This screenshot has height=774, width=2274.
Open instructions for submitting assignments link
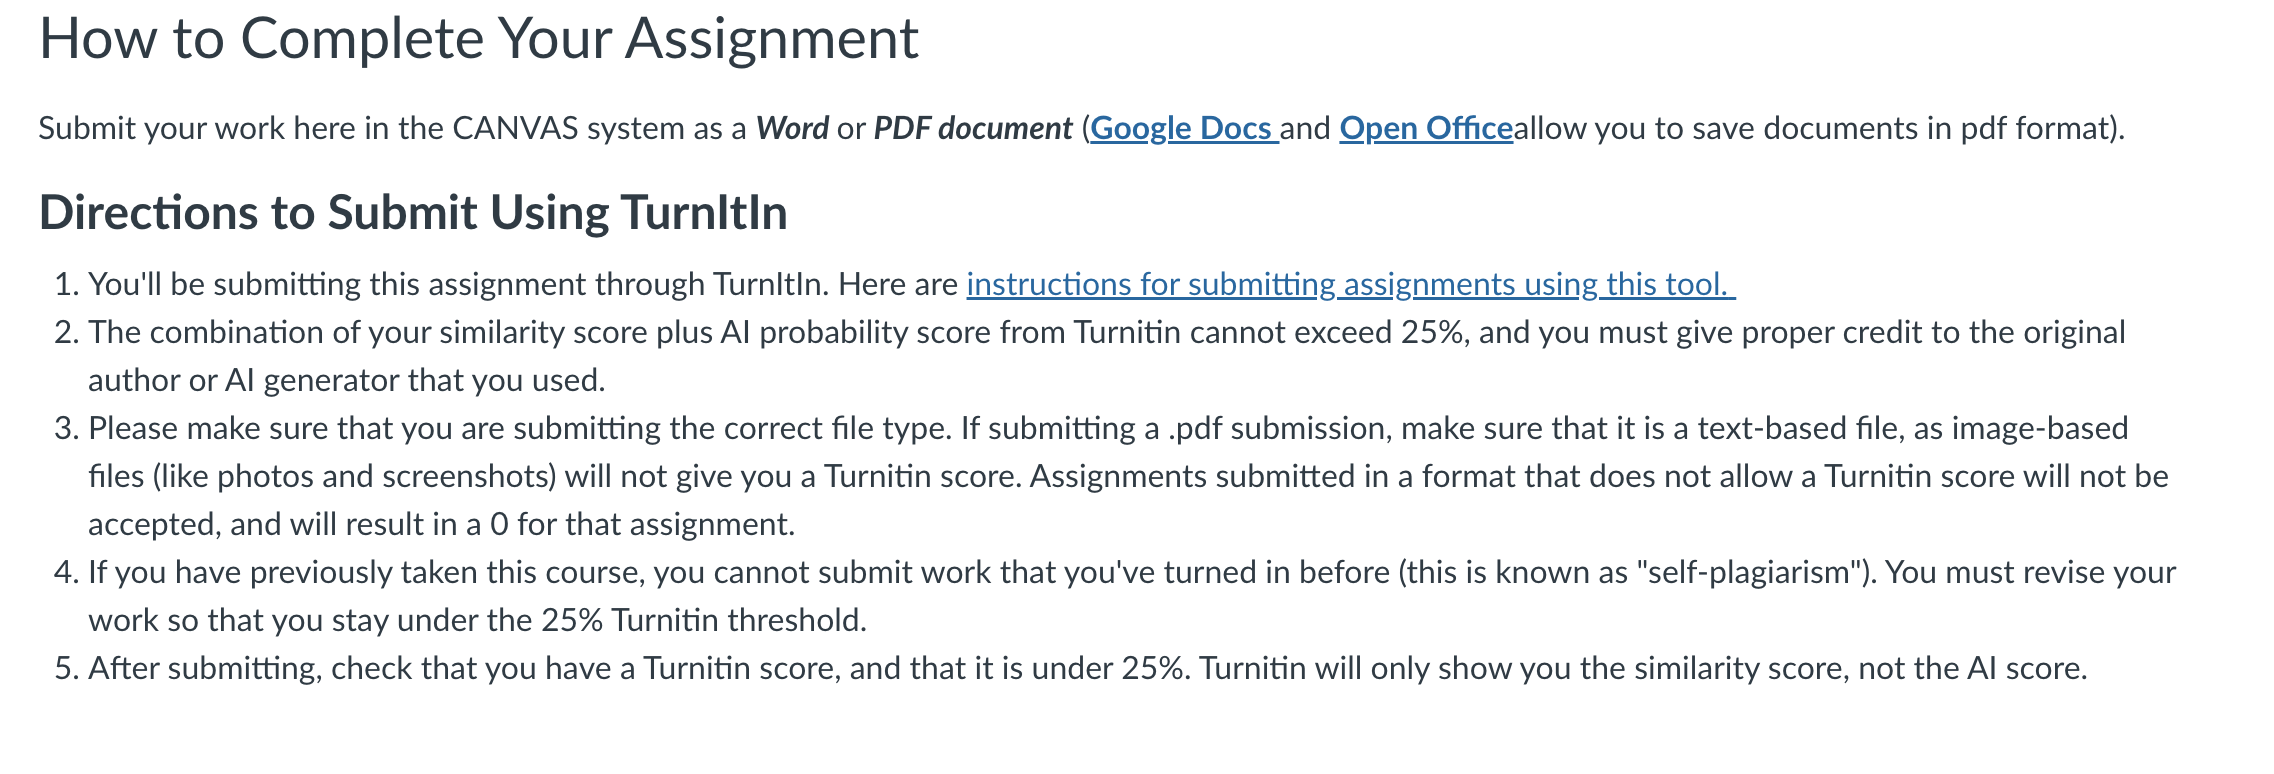1350,284
